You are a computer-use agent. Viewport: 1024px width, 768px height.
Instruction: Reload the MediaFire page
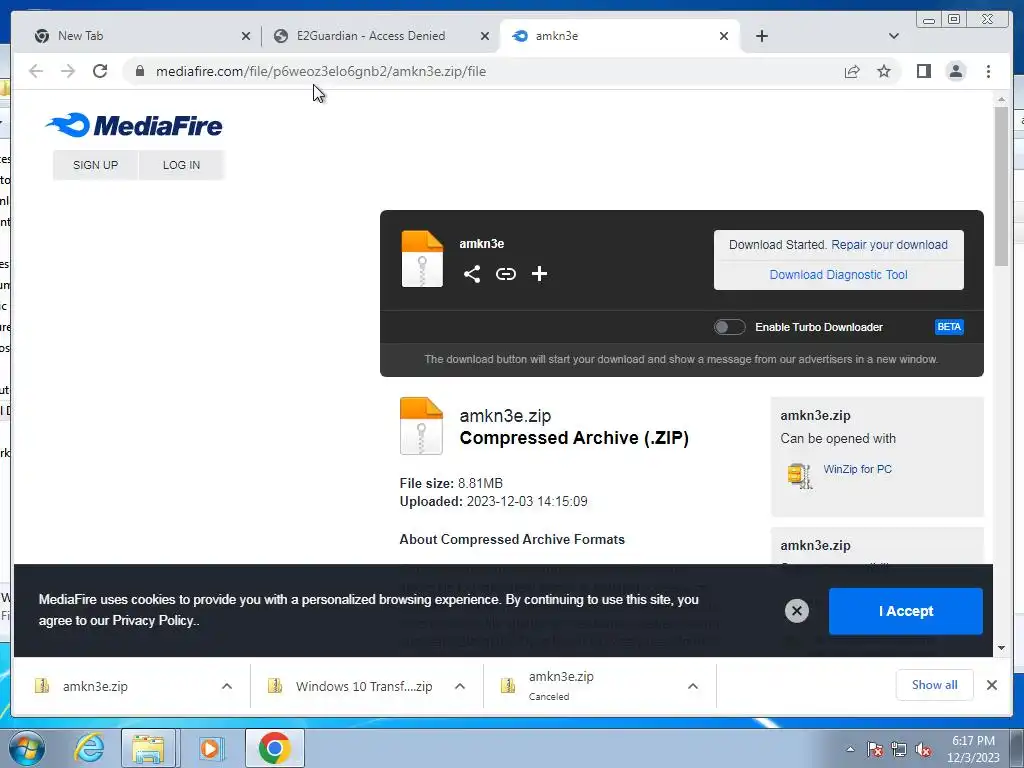click(100, 71)
